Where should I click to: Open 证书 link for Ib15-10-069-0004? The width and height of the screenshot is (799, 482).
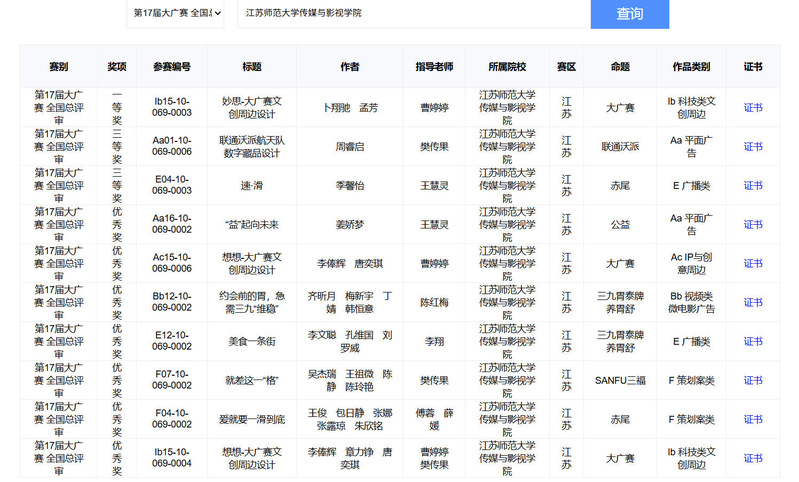click(752, 458)
